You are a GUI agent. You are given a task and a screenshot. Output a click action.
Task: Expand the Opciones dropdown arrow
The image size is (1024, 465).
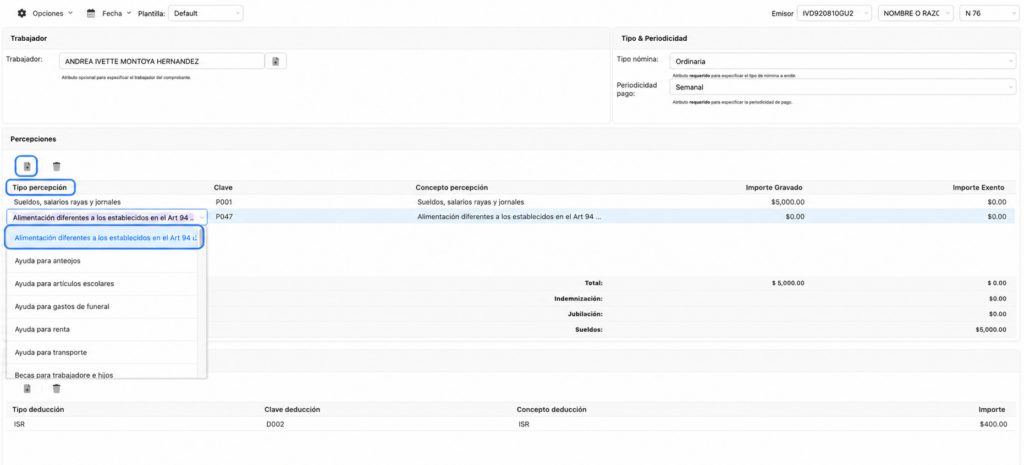[x=70, y=13]
